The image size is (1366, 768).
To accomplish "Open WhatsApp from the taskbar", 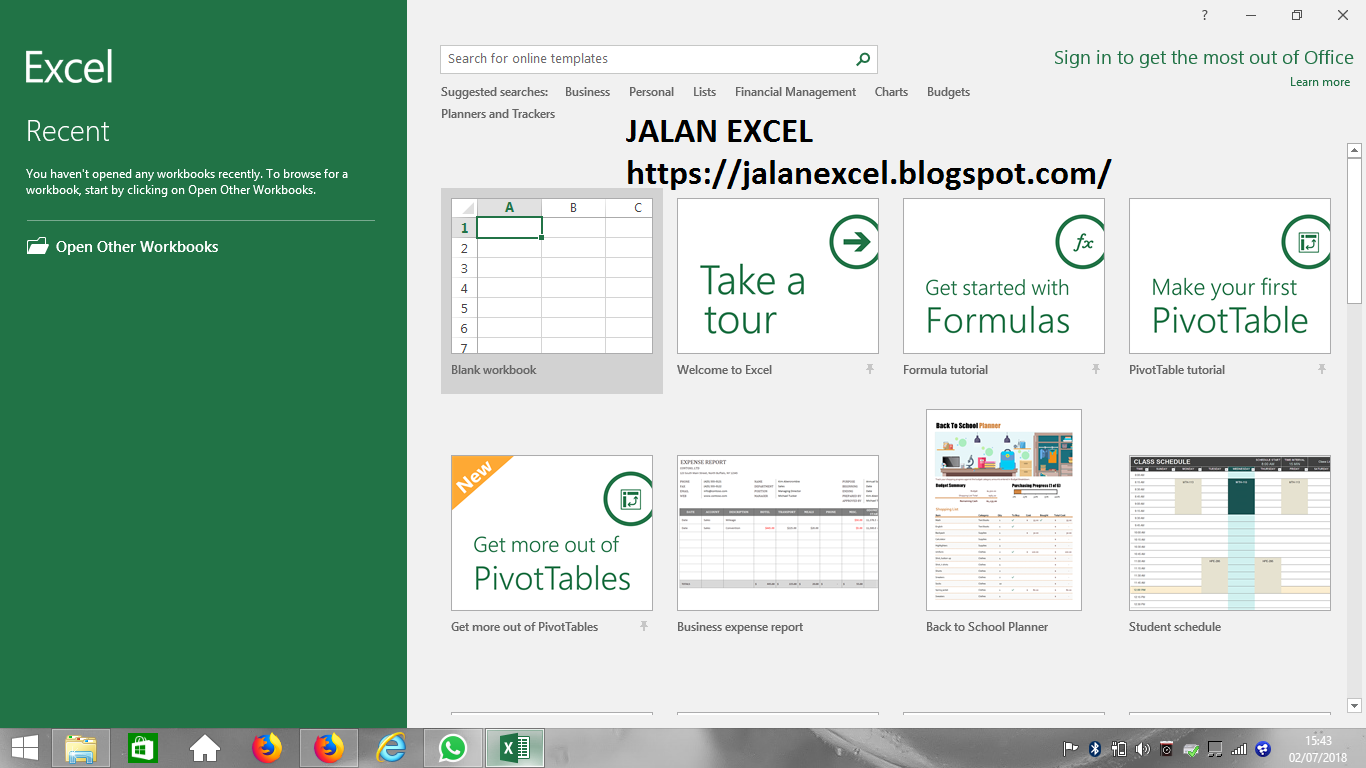I will (452, 747).
